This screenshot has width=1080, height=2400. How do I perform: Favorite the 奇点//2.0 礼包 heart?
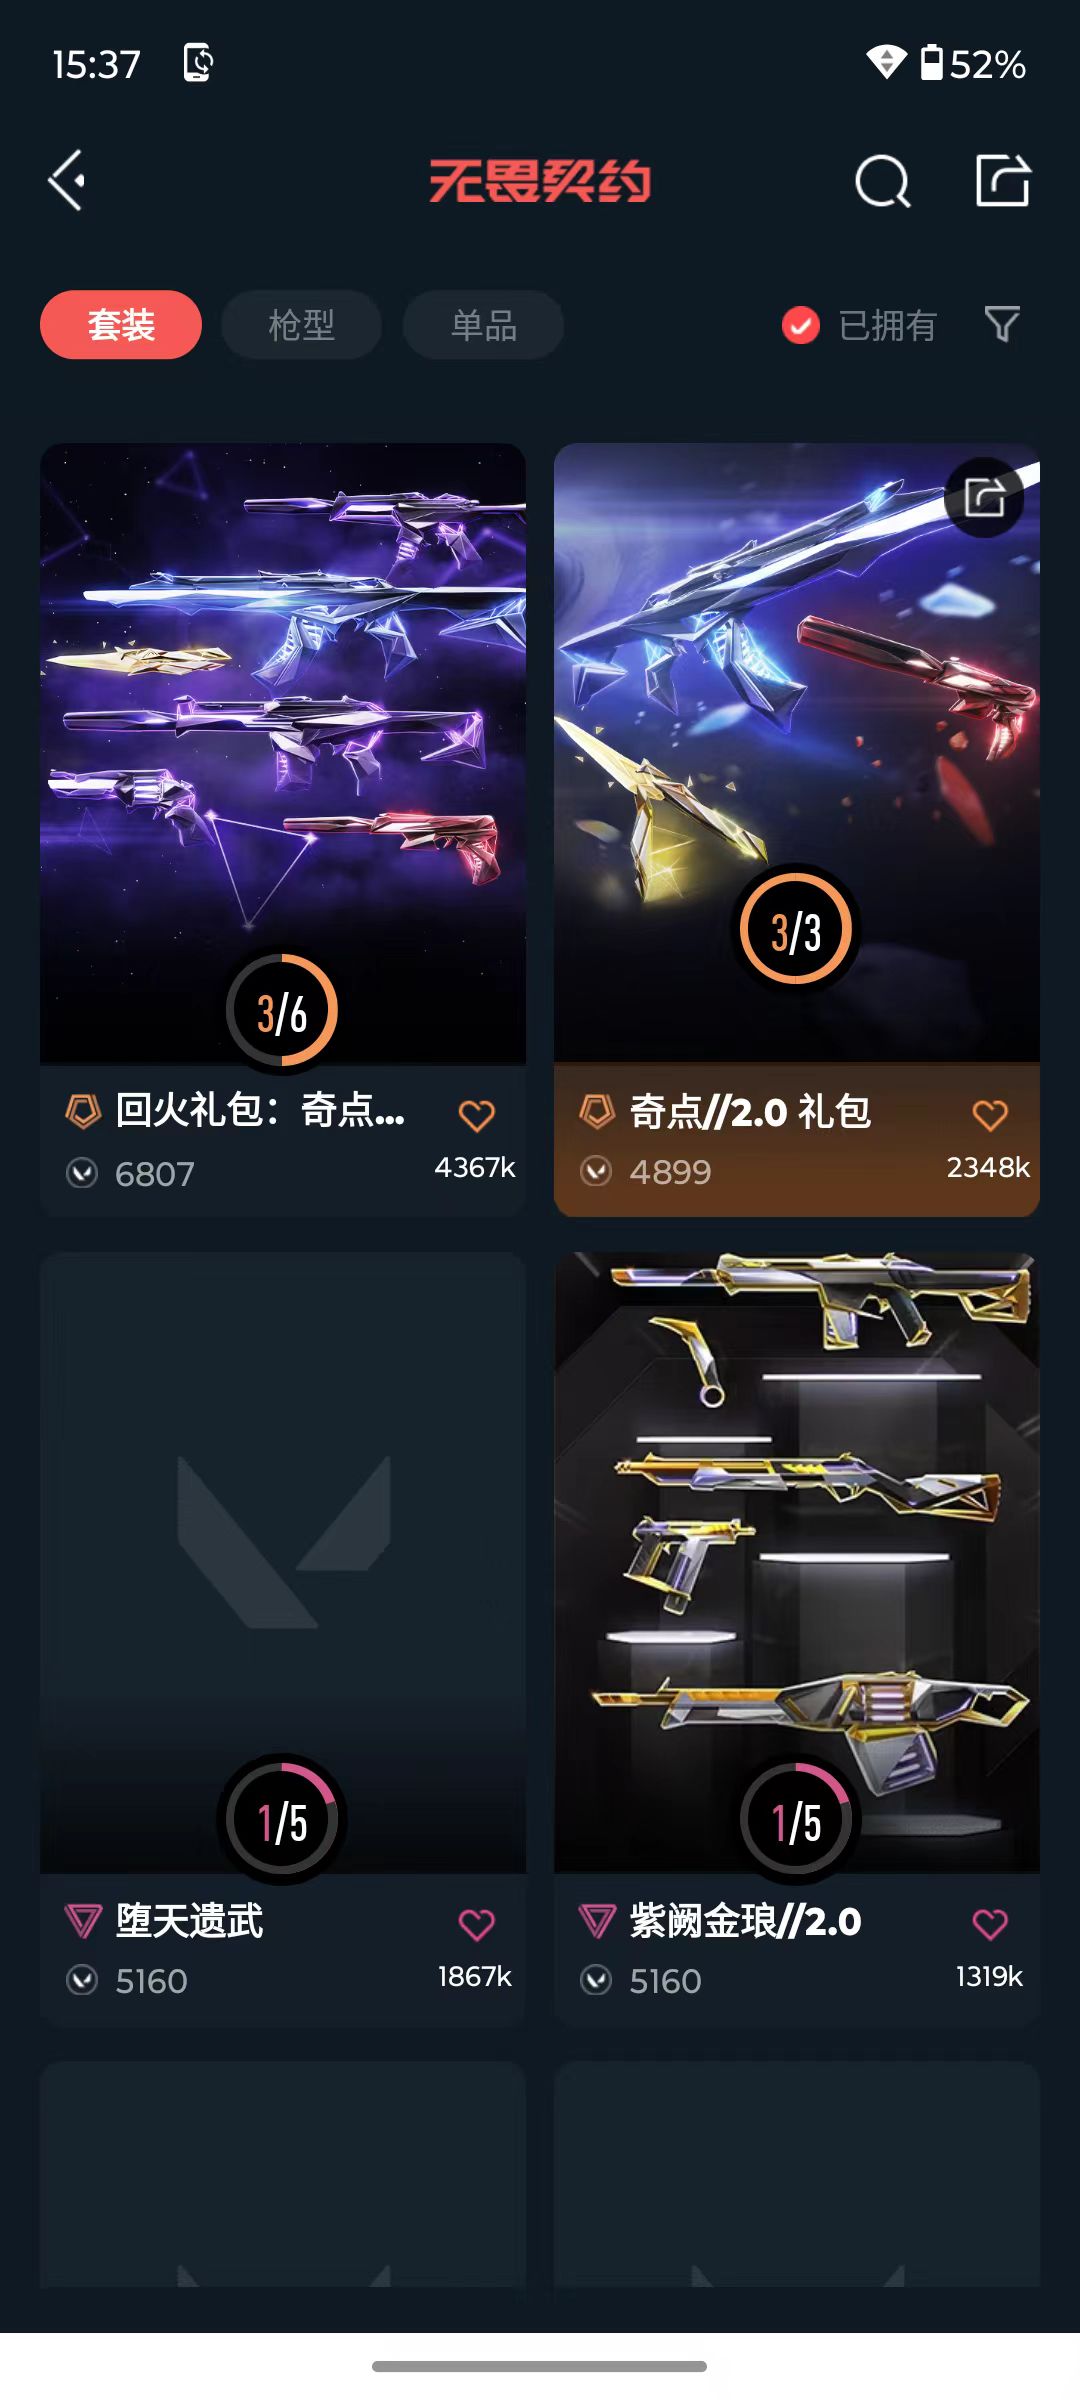990,1115
